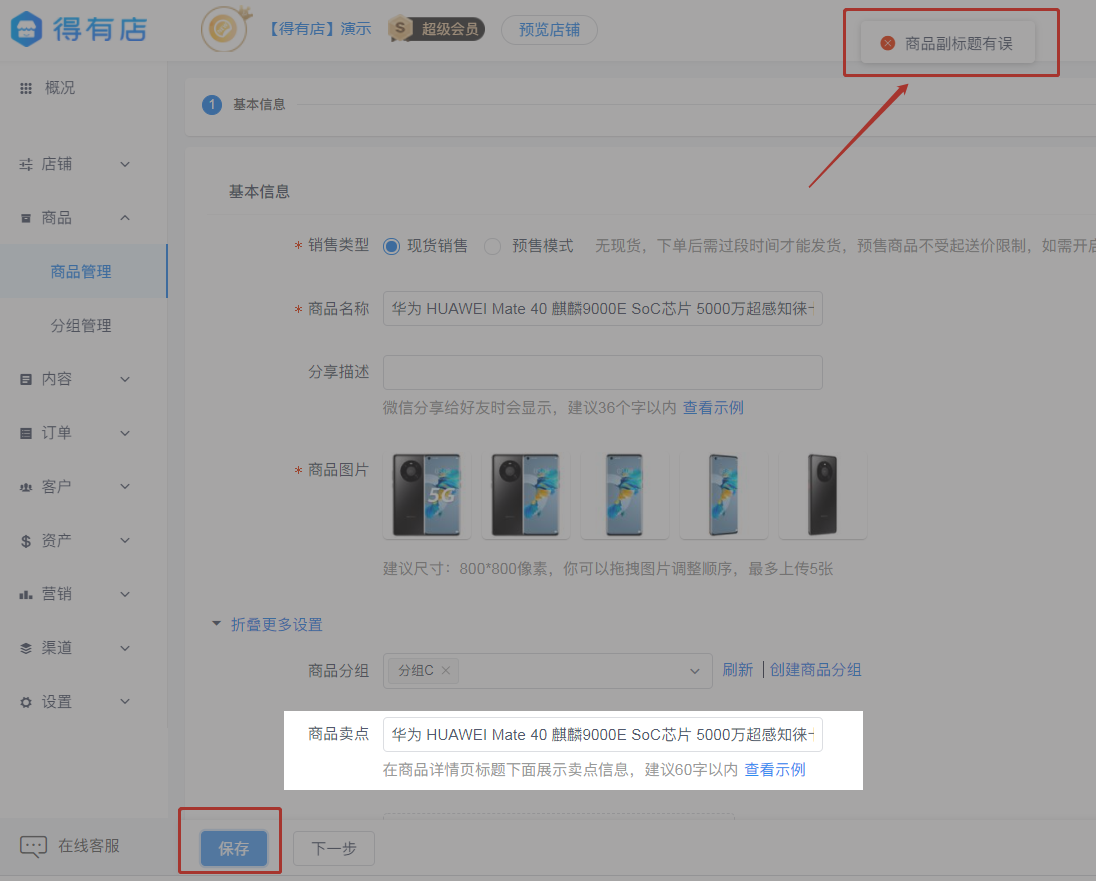Viewport: 1096px width, 881px height.
Task: Open the shop avatar icon
Action: [224, 29]
